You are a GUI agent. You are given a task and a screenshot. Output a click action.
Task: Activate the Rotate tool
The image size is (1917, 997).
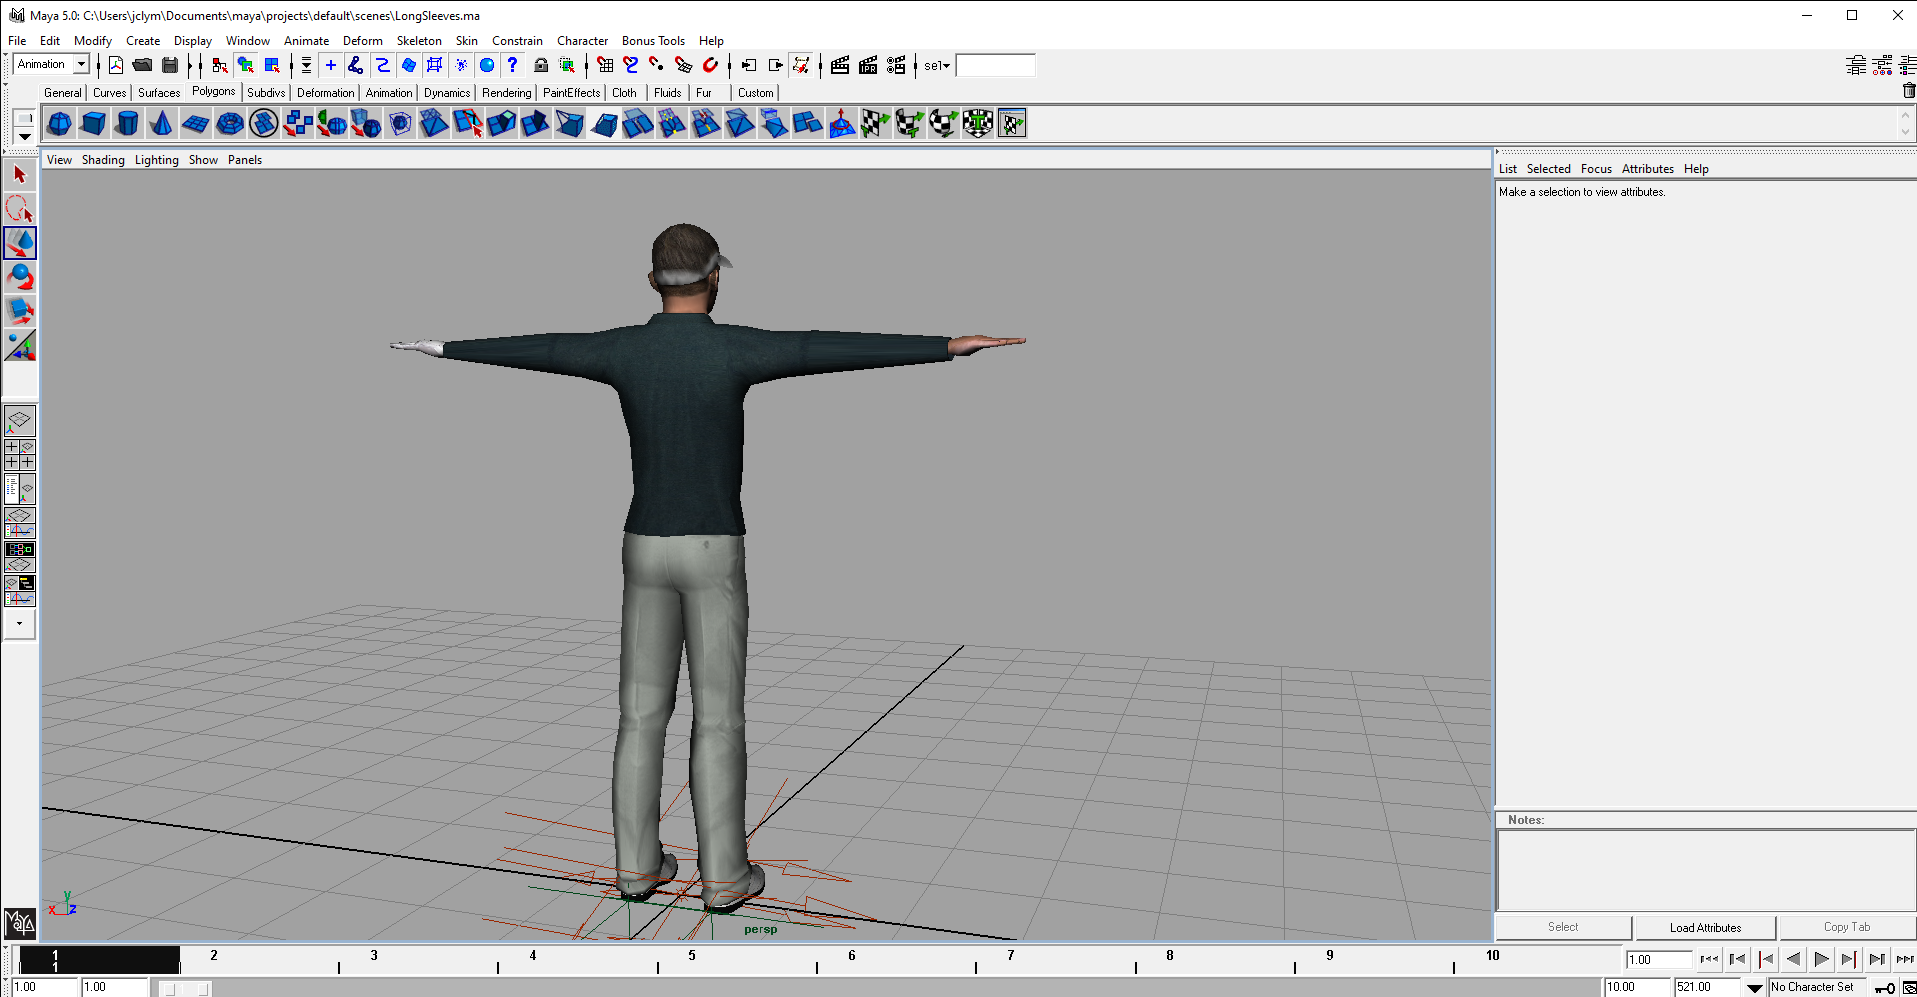20,277
